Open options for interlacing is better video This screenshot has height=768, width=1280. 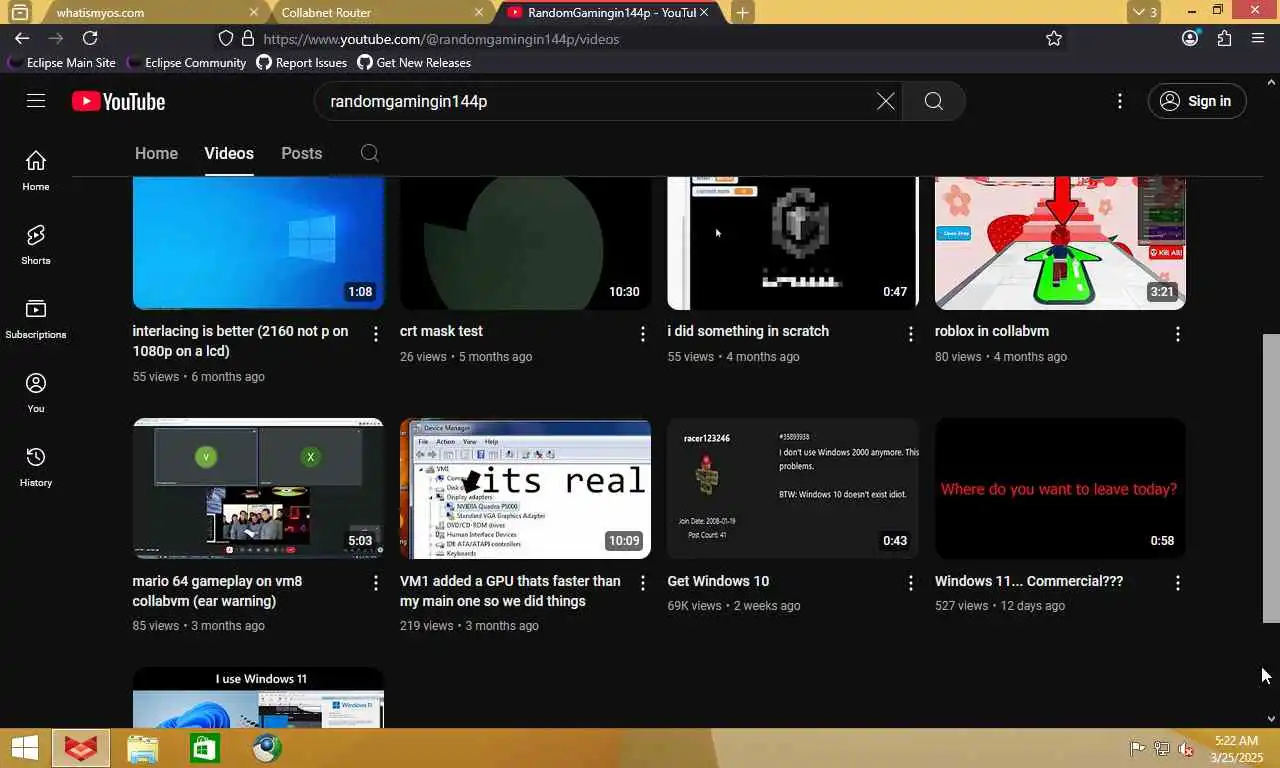click(x=376, y=334)
